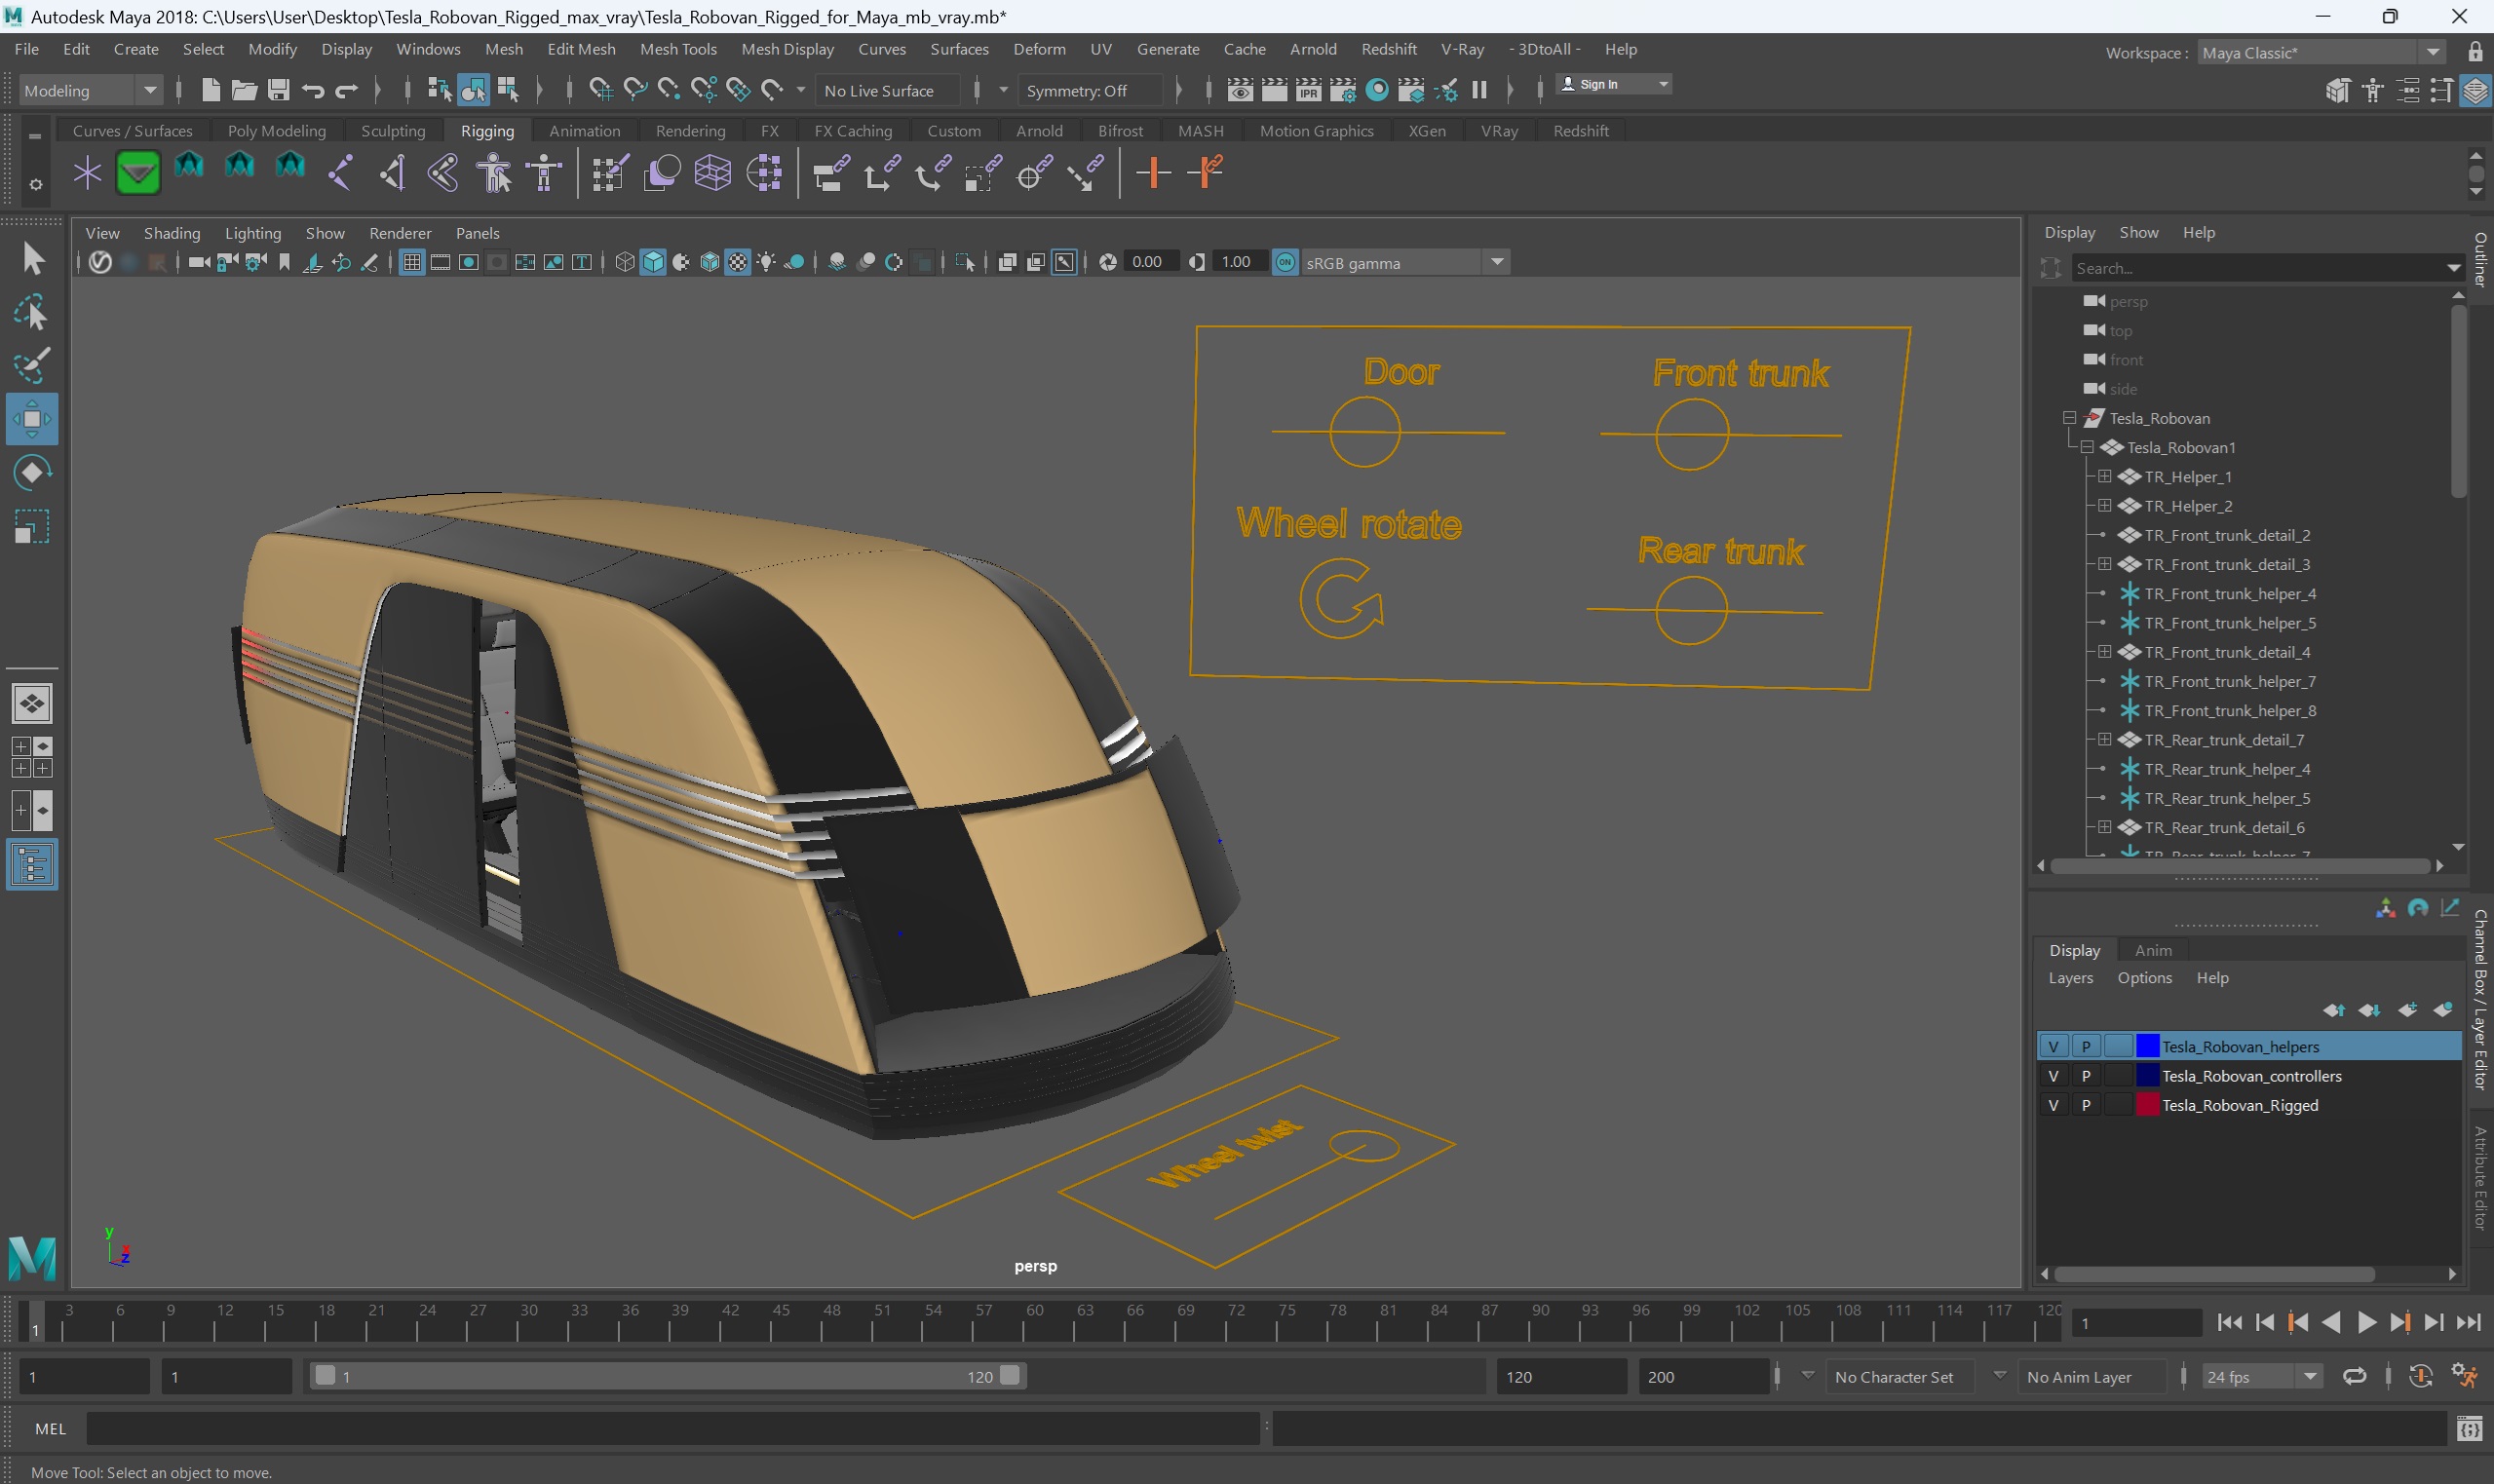The height and width of the screenshot is (1484, 2494).
Task: Click the Open scene folder icon
Action: tap(244, 90)
